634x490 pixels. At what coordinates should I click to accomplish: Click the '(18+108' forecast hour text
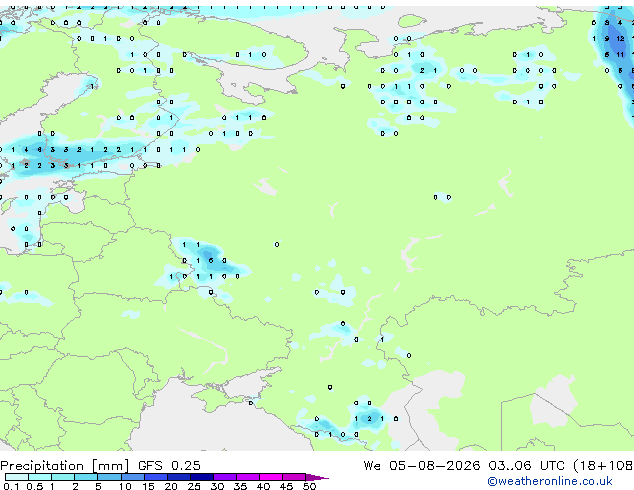pos(603,466)
